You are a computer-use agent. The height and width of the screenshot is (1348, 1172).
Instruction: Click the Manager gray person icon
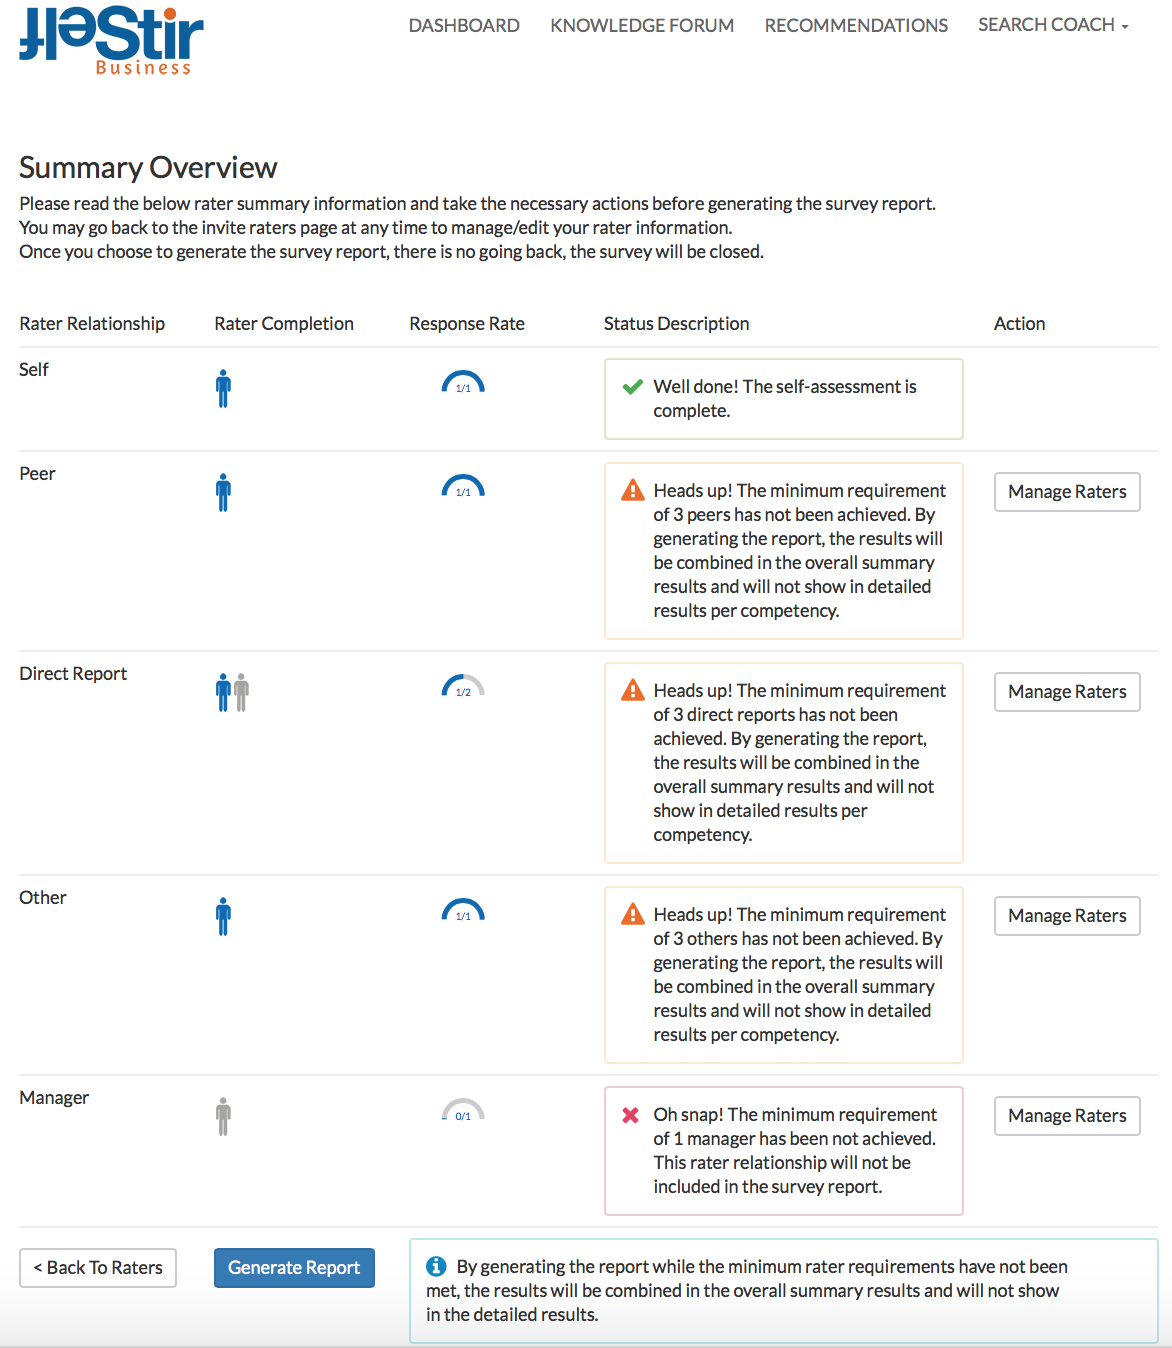[x=223, y=1116]
